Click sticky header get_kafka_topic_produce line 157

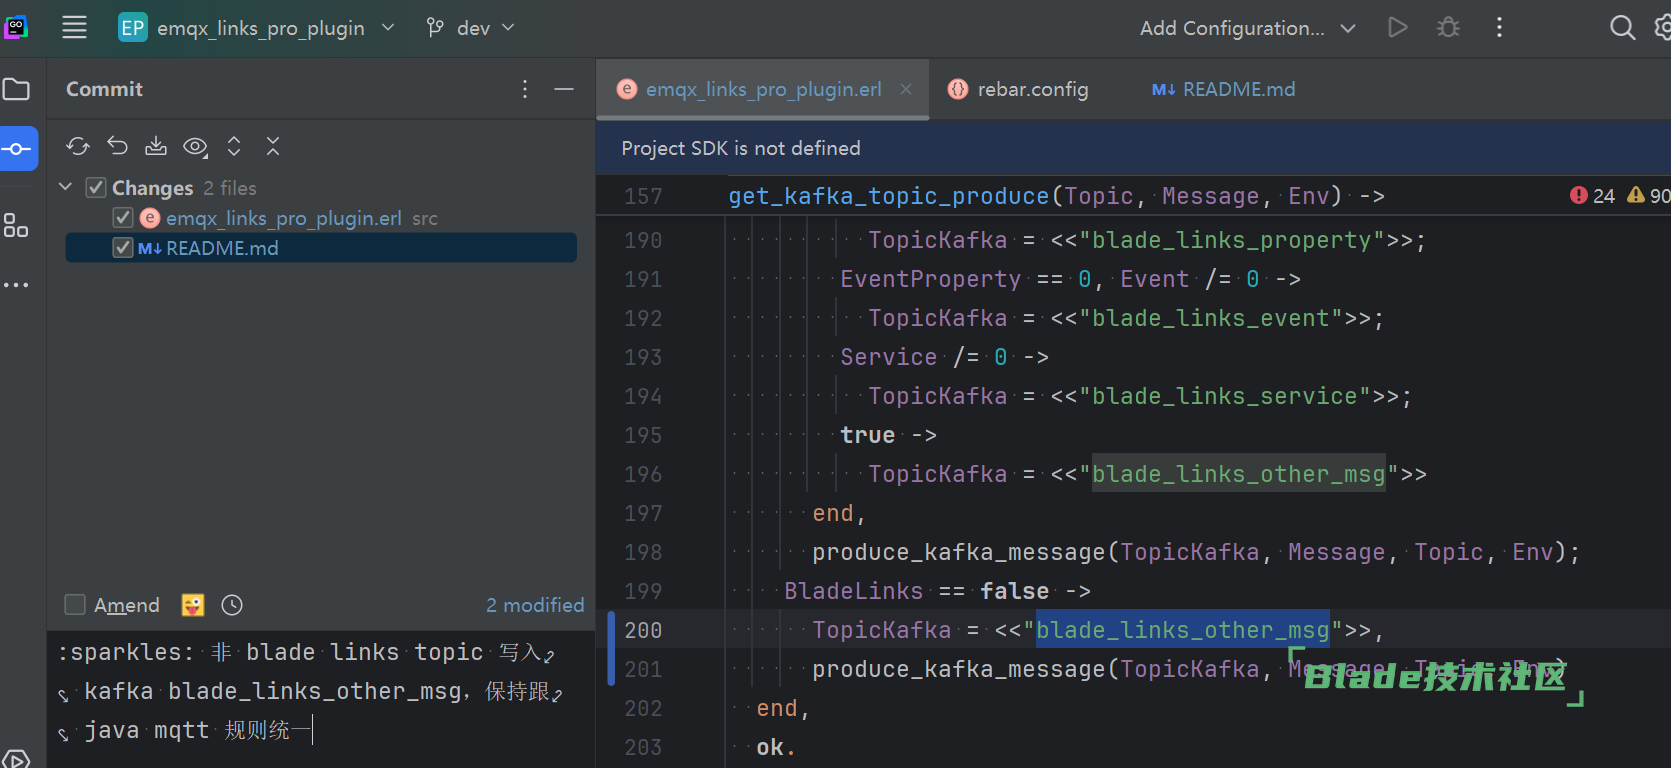[x=1056, y=196]
